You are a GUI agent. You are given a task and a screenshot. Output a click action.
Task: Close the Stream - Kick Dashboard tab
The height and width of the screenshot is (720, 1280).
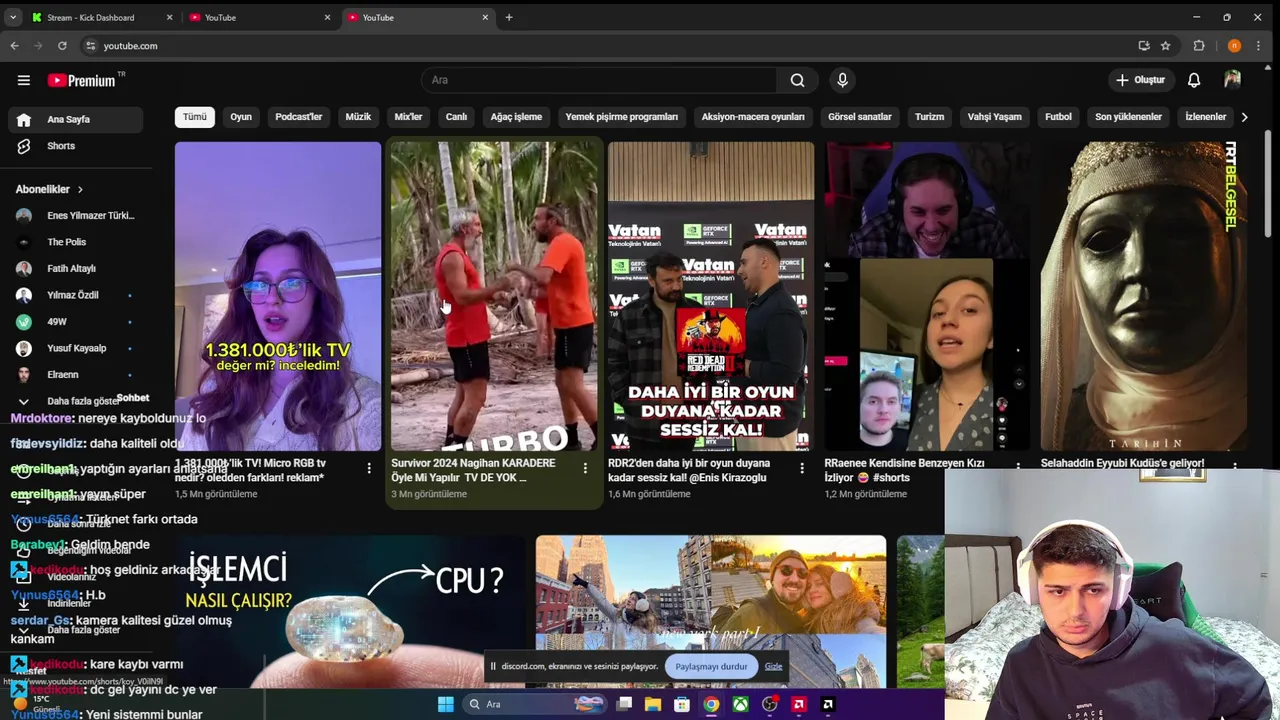coord(169,17)
